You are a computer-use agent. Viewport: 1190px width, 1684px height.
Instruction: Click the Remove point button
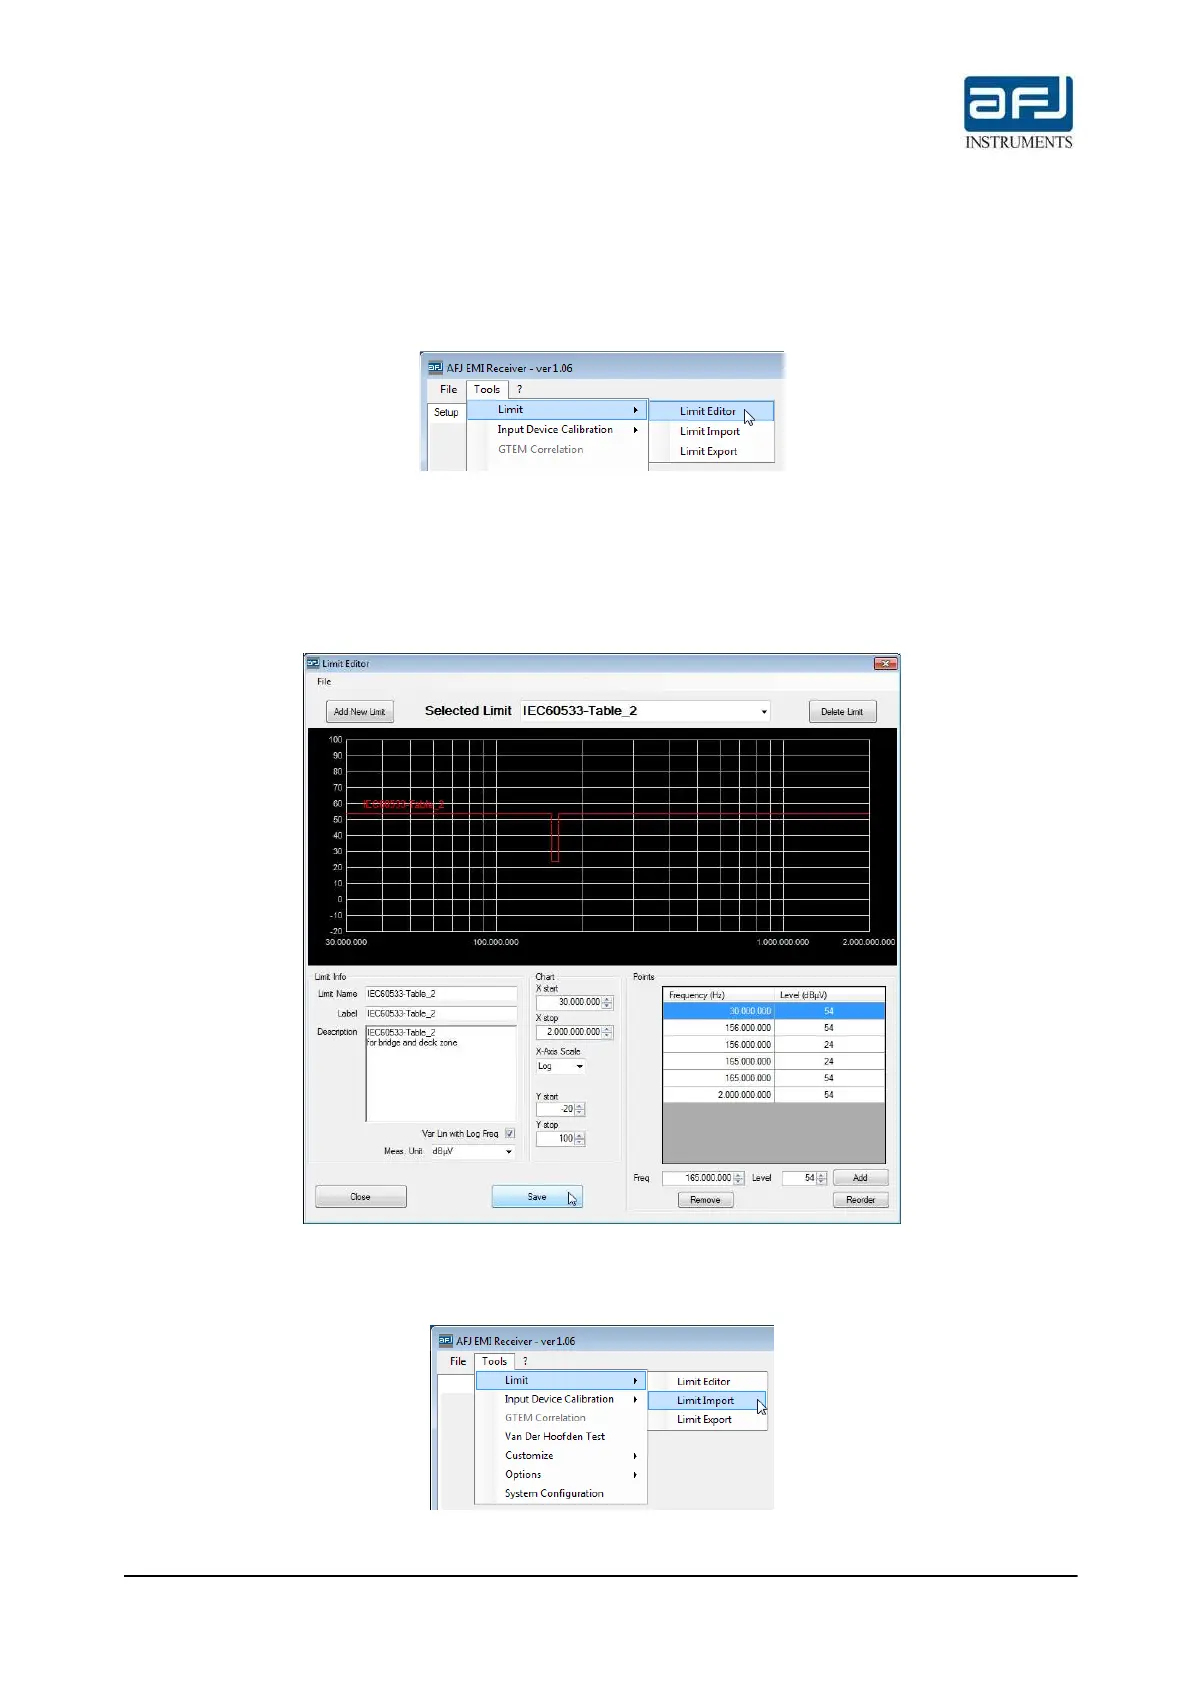(x=706, y=1200)
